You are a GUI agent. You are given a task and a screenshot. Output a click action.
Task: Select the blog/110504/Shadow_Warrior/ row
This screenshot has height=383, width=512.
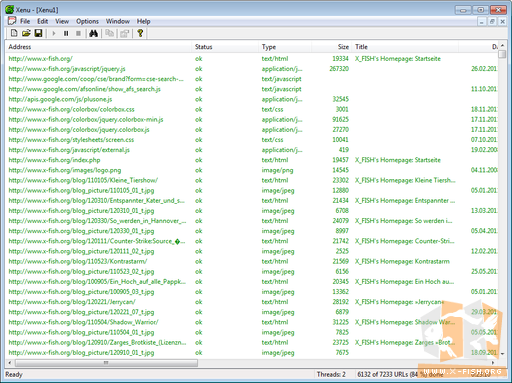83,322
